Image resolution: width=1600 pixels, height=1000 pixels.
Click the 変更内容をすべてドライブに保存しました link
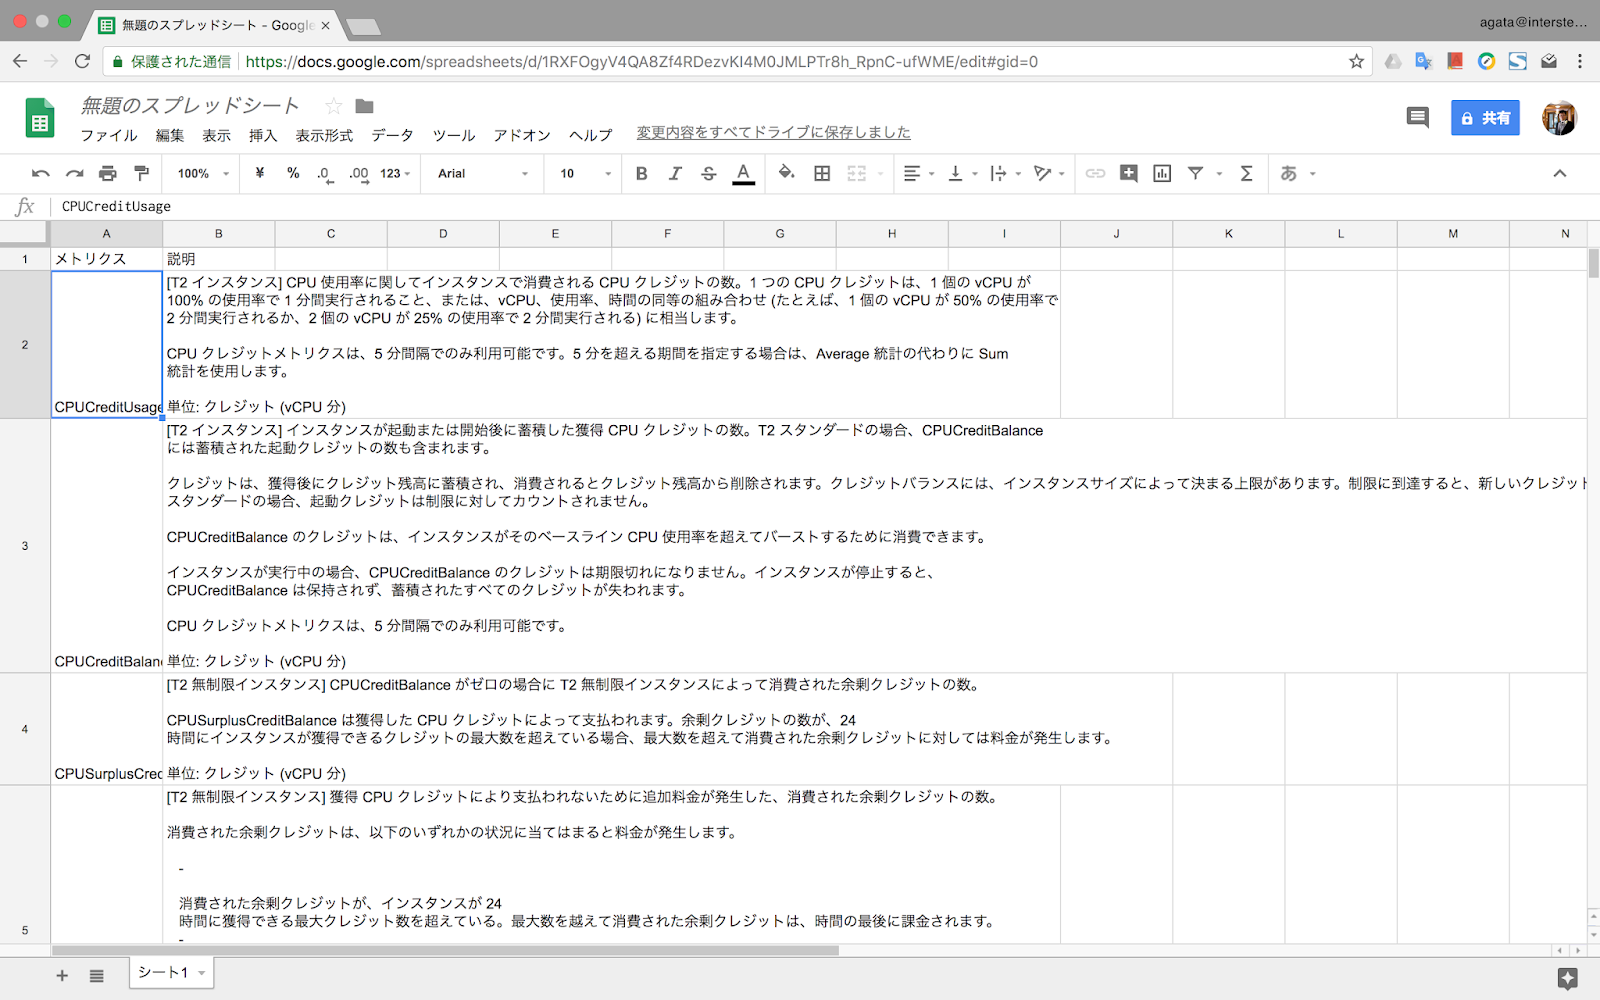[x=774, y=133]
